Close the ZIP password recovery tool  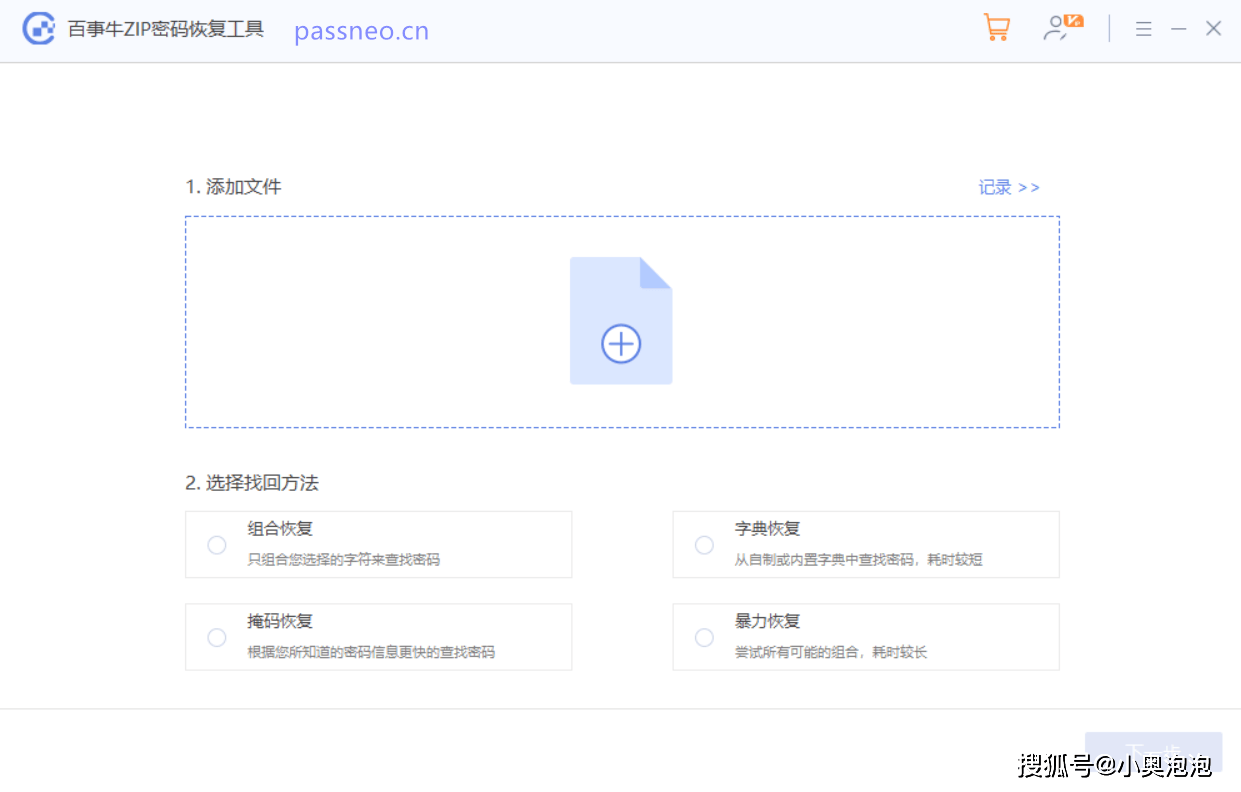point(1213,29)
